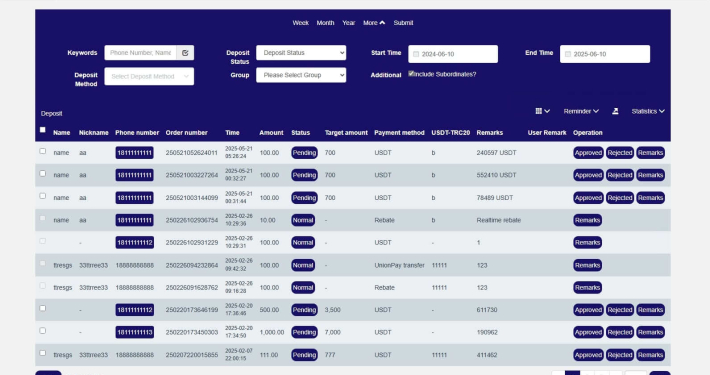
Task: Click remark text 552410 USDT
Action: tap(496, 175)
